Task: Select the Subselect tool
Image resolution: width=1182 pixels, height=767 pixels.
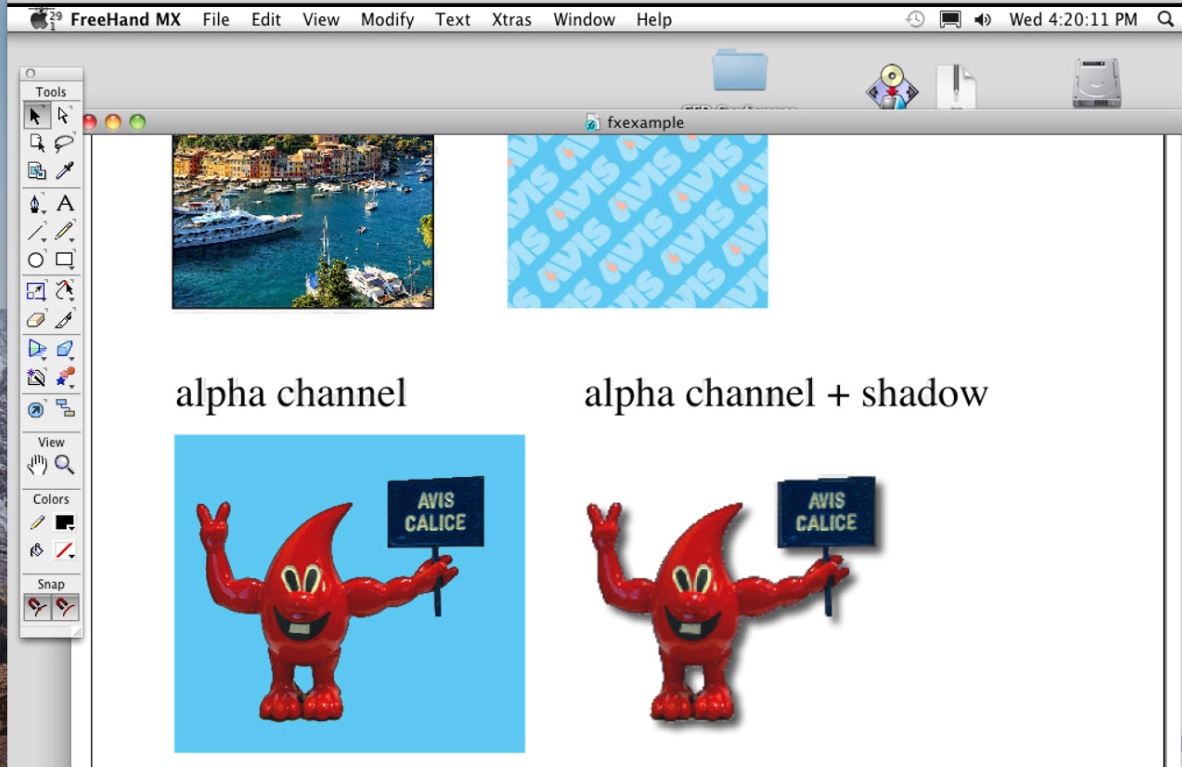Action: (64, 115)
